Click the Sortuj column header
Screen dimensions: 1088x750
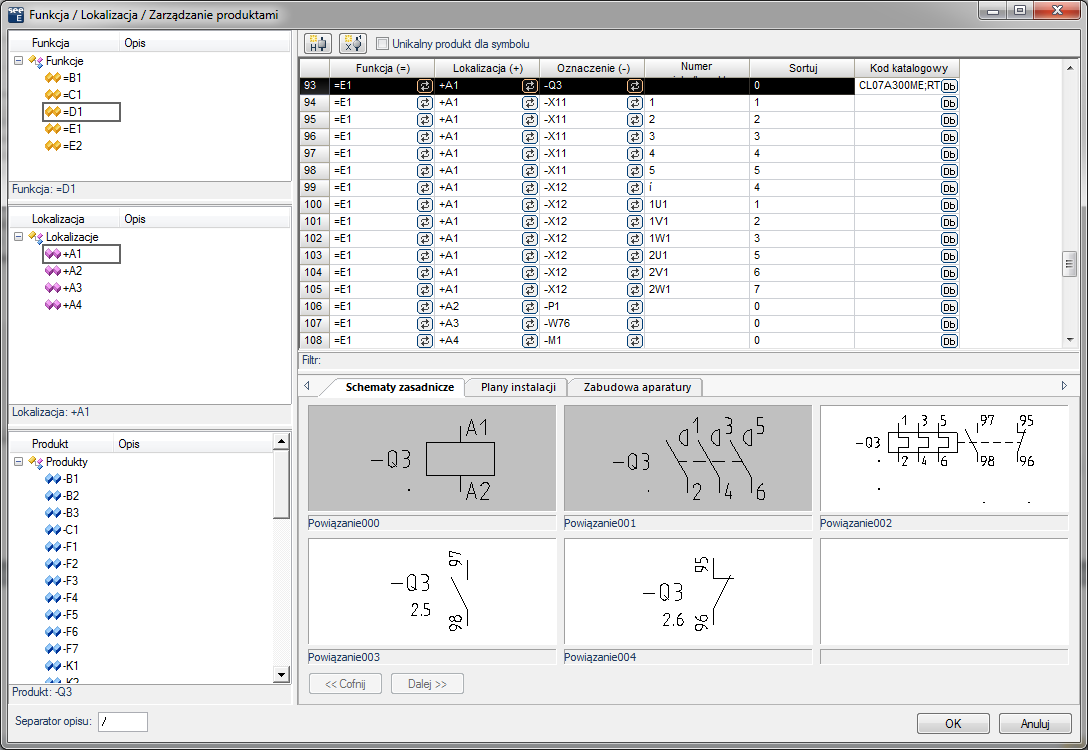(802, 68)
